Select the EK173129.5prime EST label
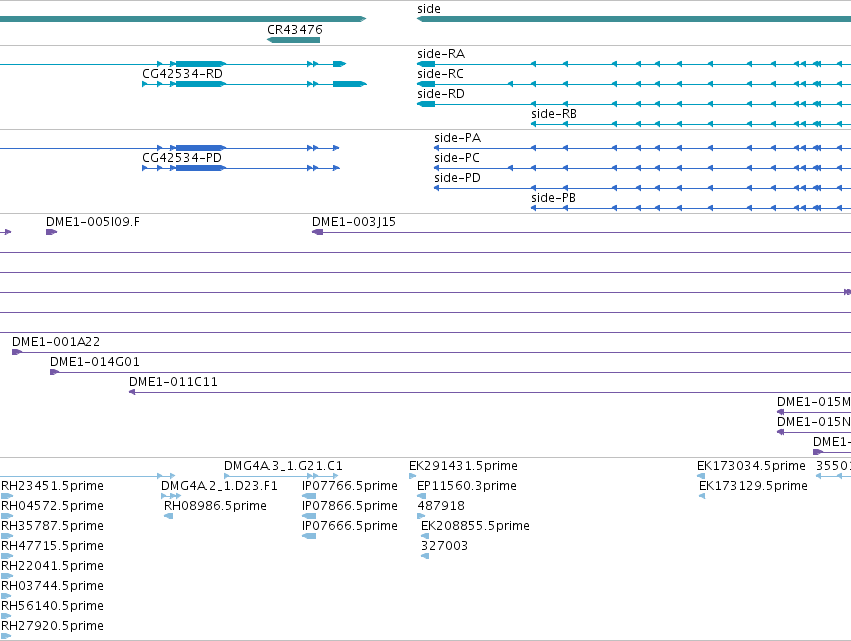 pos(753,486)
